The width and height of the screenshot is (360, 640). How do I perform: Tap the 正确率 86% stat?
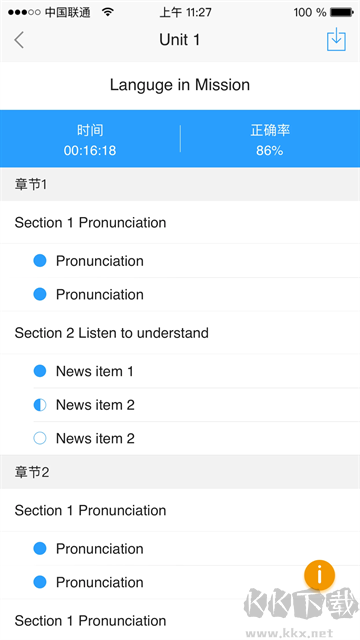tap(270, 140)
